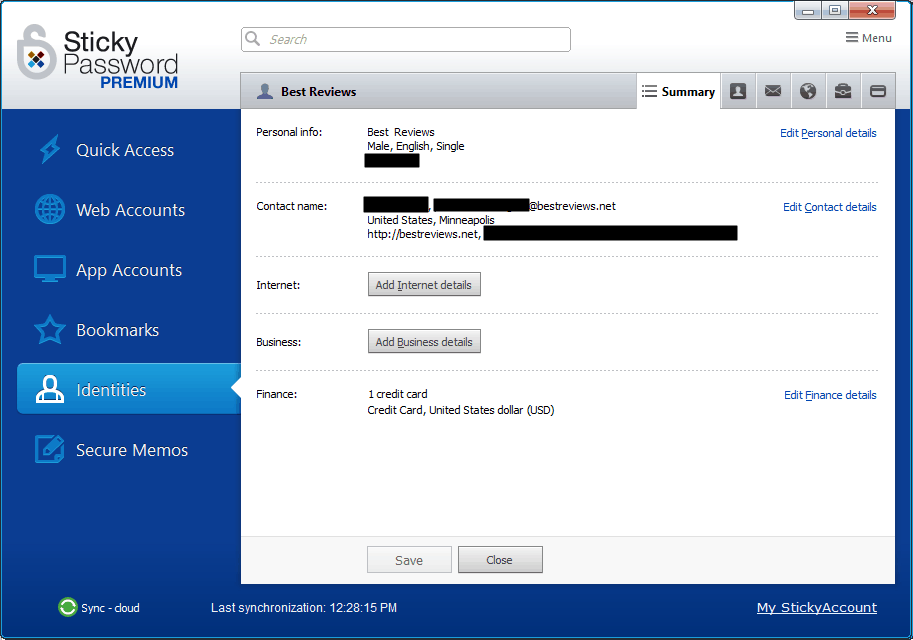Click the Save button
Screen dimensions: 913x640
(408, 560)
